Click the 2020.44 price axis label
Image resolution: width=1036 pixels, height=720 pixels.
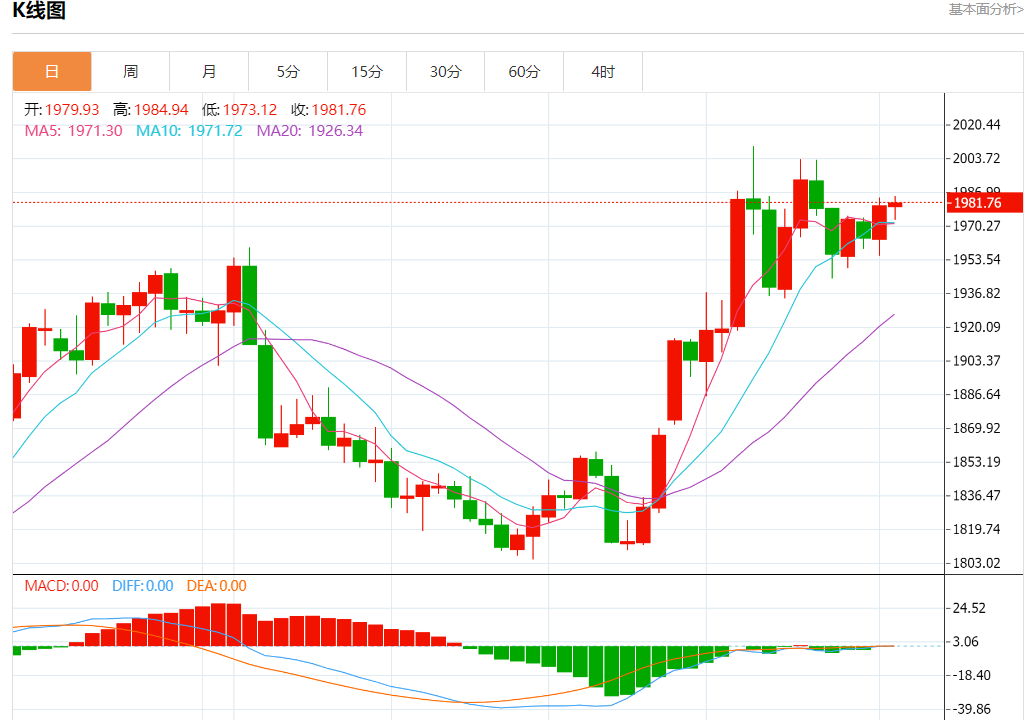pyautogui.click(x=977, y=125)
